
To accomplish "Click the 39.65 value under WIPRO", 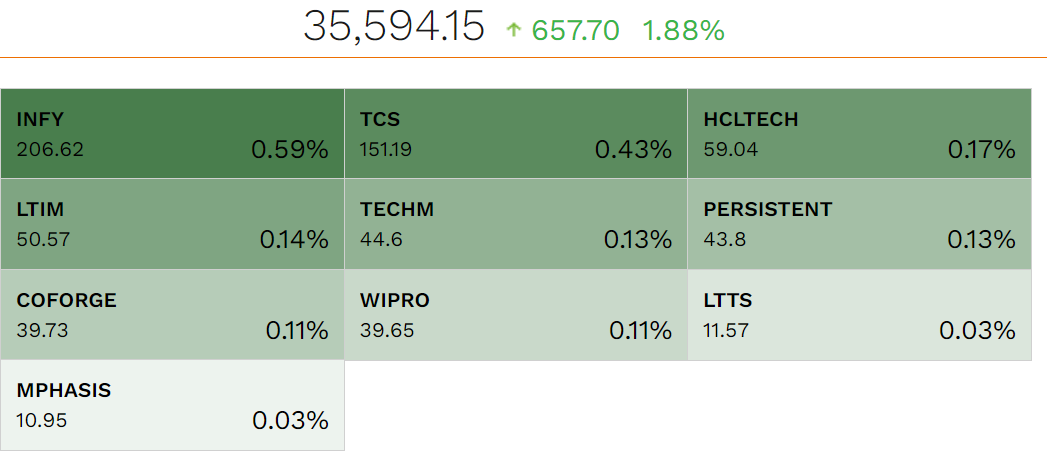I will pyautogui.click(x=386, y=331).
